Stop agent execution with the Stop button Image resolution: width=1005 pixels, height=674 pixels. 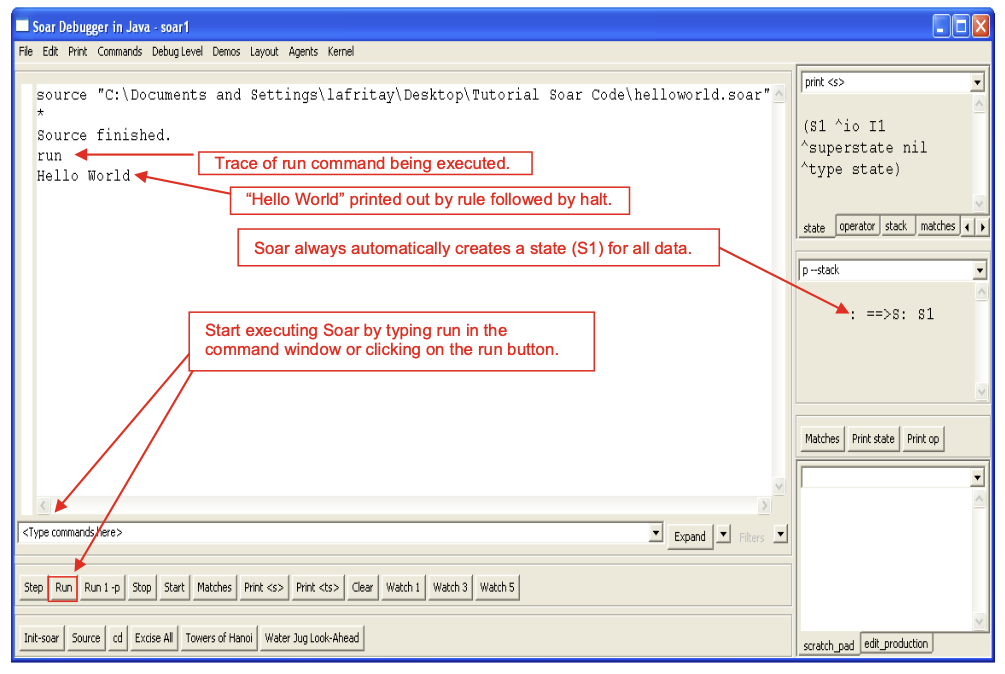click(x=141, y=587)
